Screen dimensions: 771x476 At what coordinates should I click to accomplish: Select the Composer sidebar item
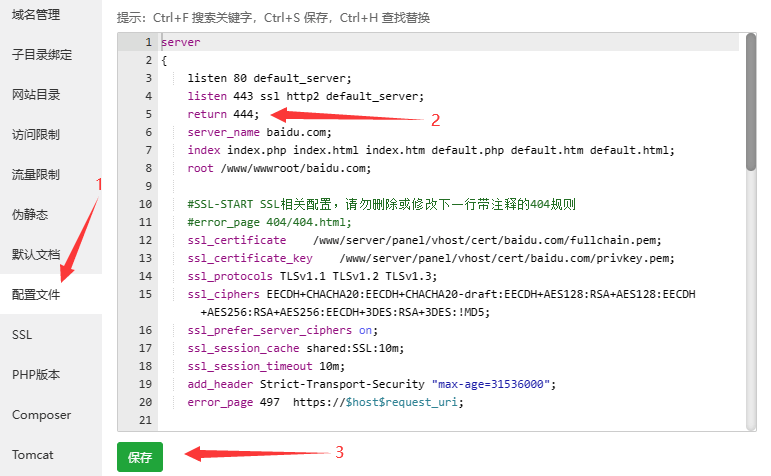tap(42, 415)
